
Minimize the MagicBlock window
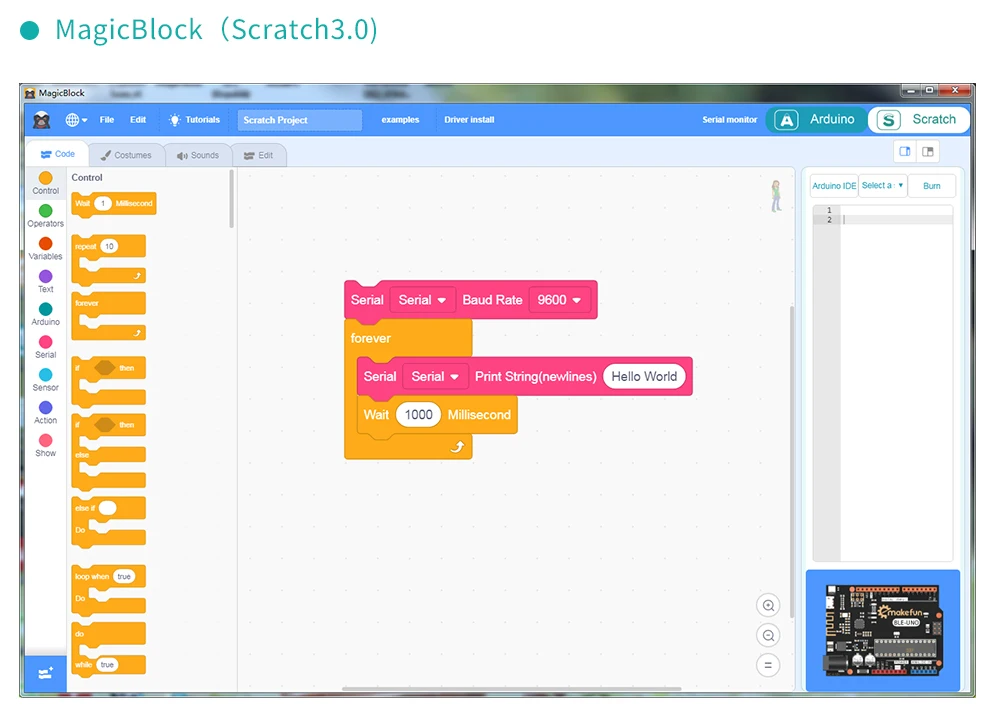(911, 91)
